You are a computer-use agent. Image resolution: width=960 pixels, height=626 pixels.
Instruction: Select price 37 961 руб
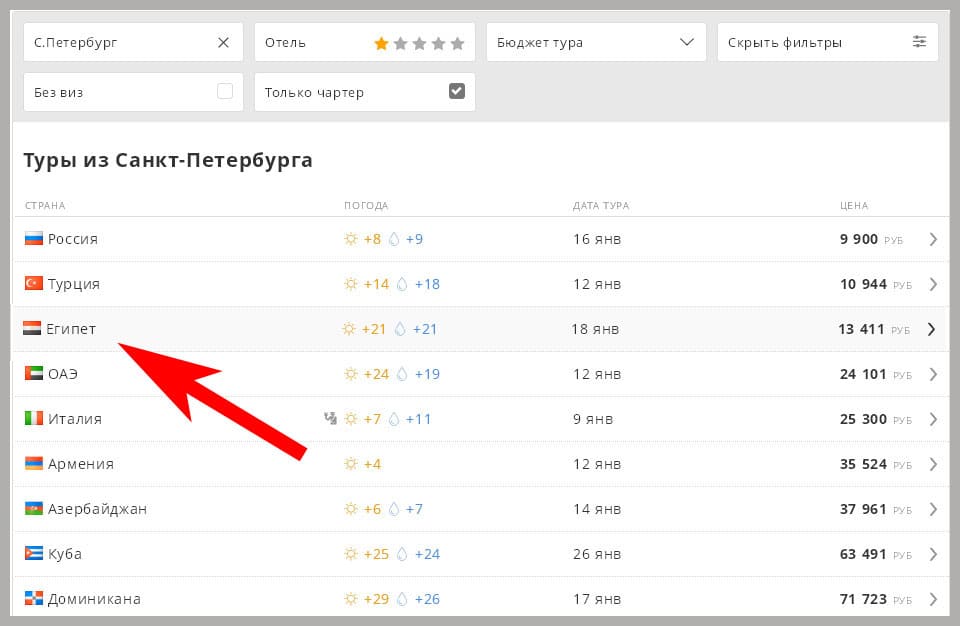pyautogui.click(x=876, y=509)
